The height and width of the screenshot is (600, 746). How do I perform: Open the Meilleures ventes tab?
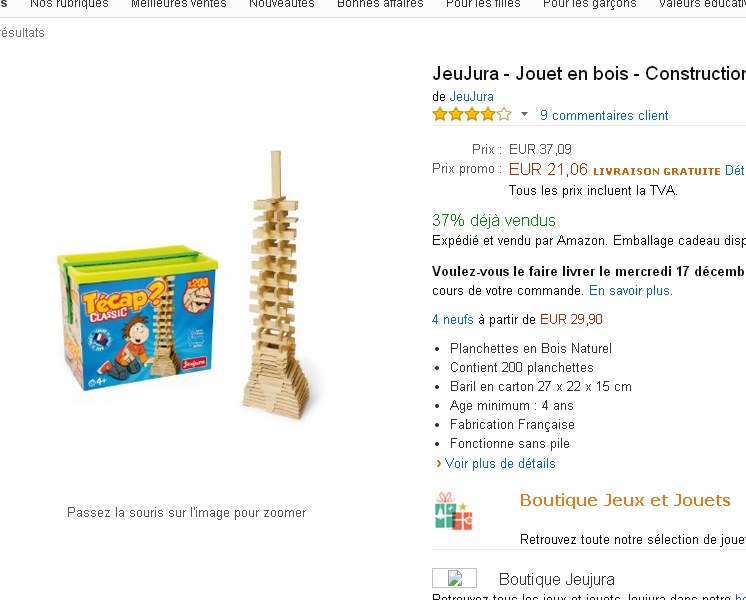point(178,4)
